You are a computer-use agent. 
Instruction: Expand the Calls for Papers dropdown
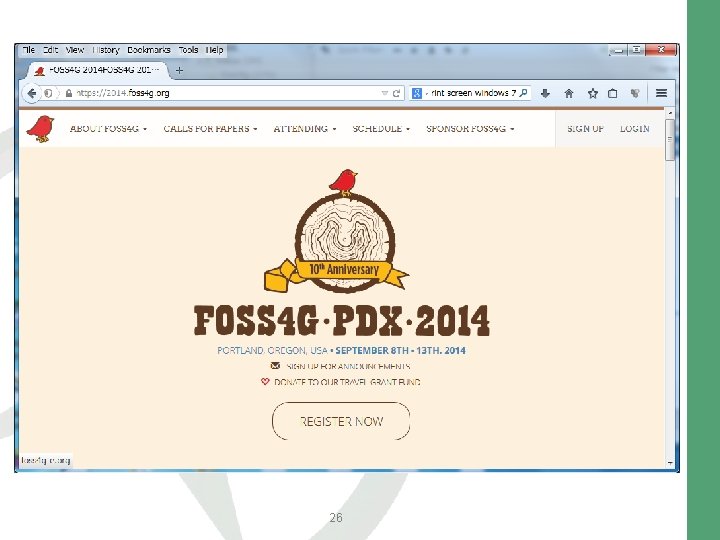tap(210, 129)
